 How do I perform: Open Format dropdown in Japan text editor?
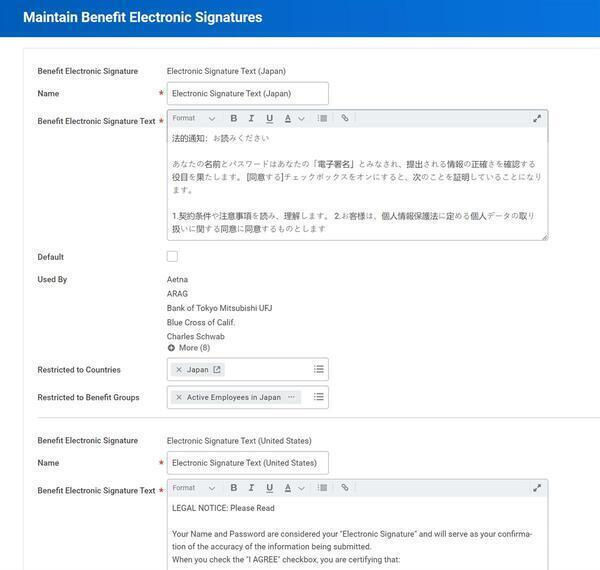coord(194,118)
